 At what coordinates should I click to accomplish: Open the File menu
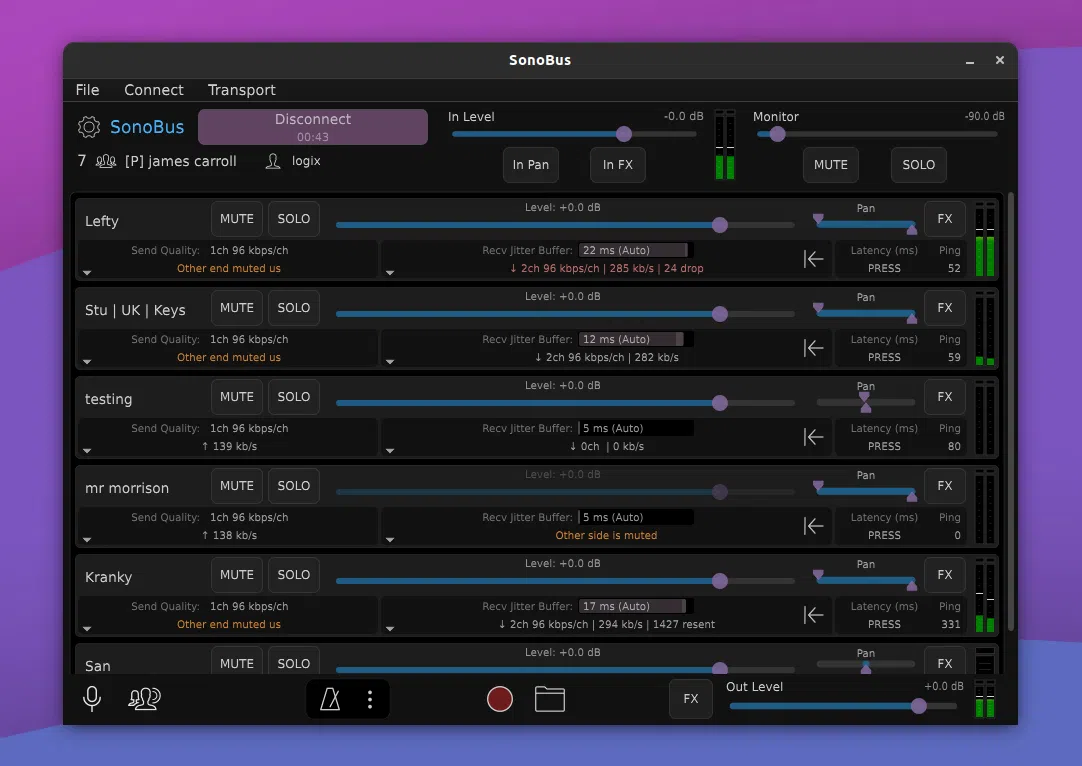click(87, 90)
